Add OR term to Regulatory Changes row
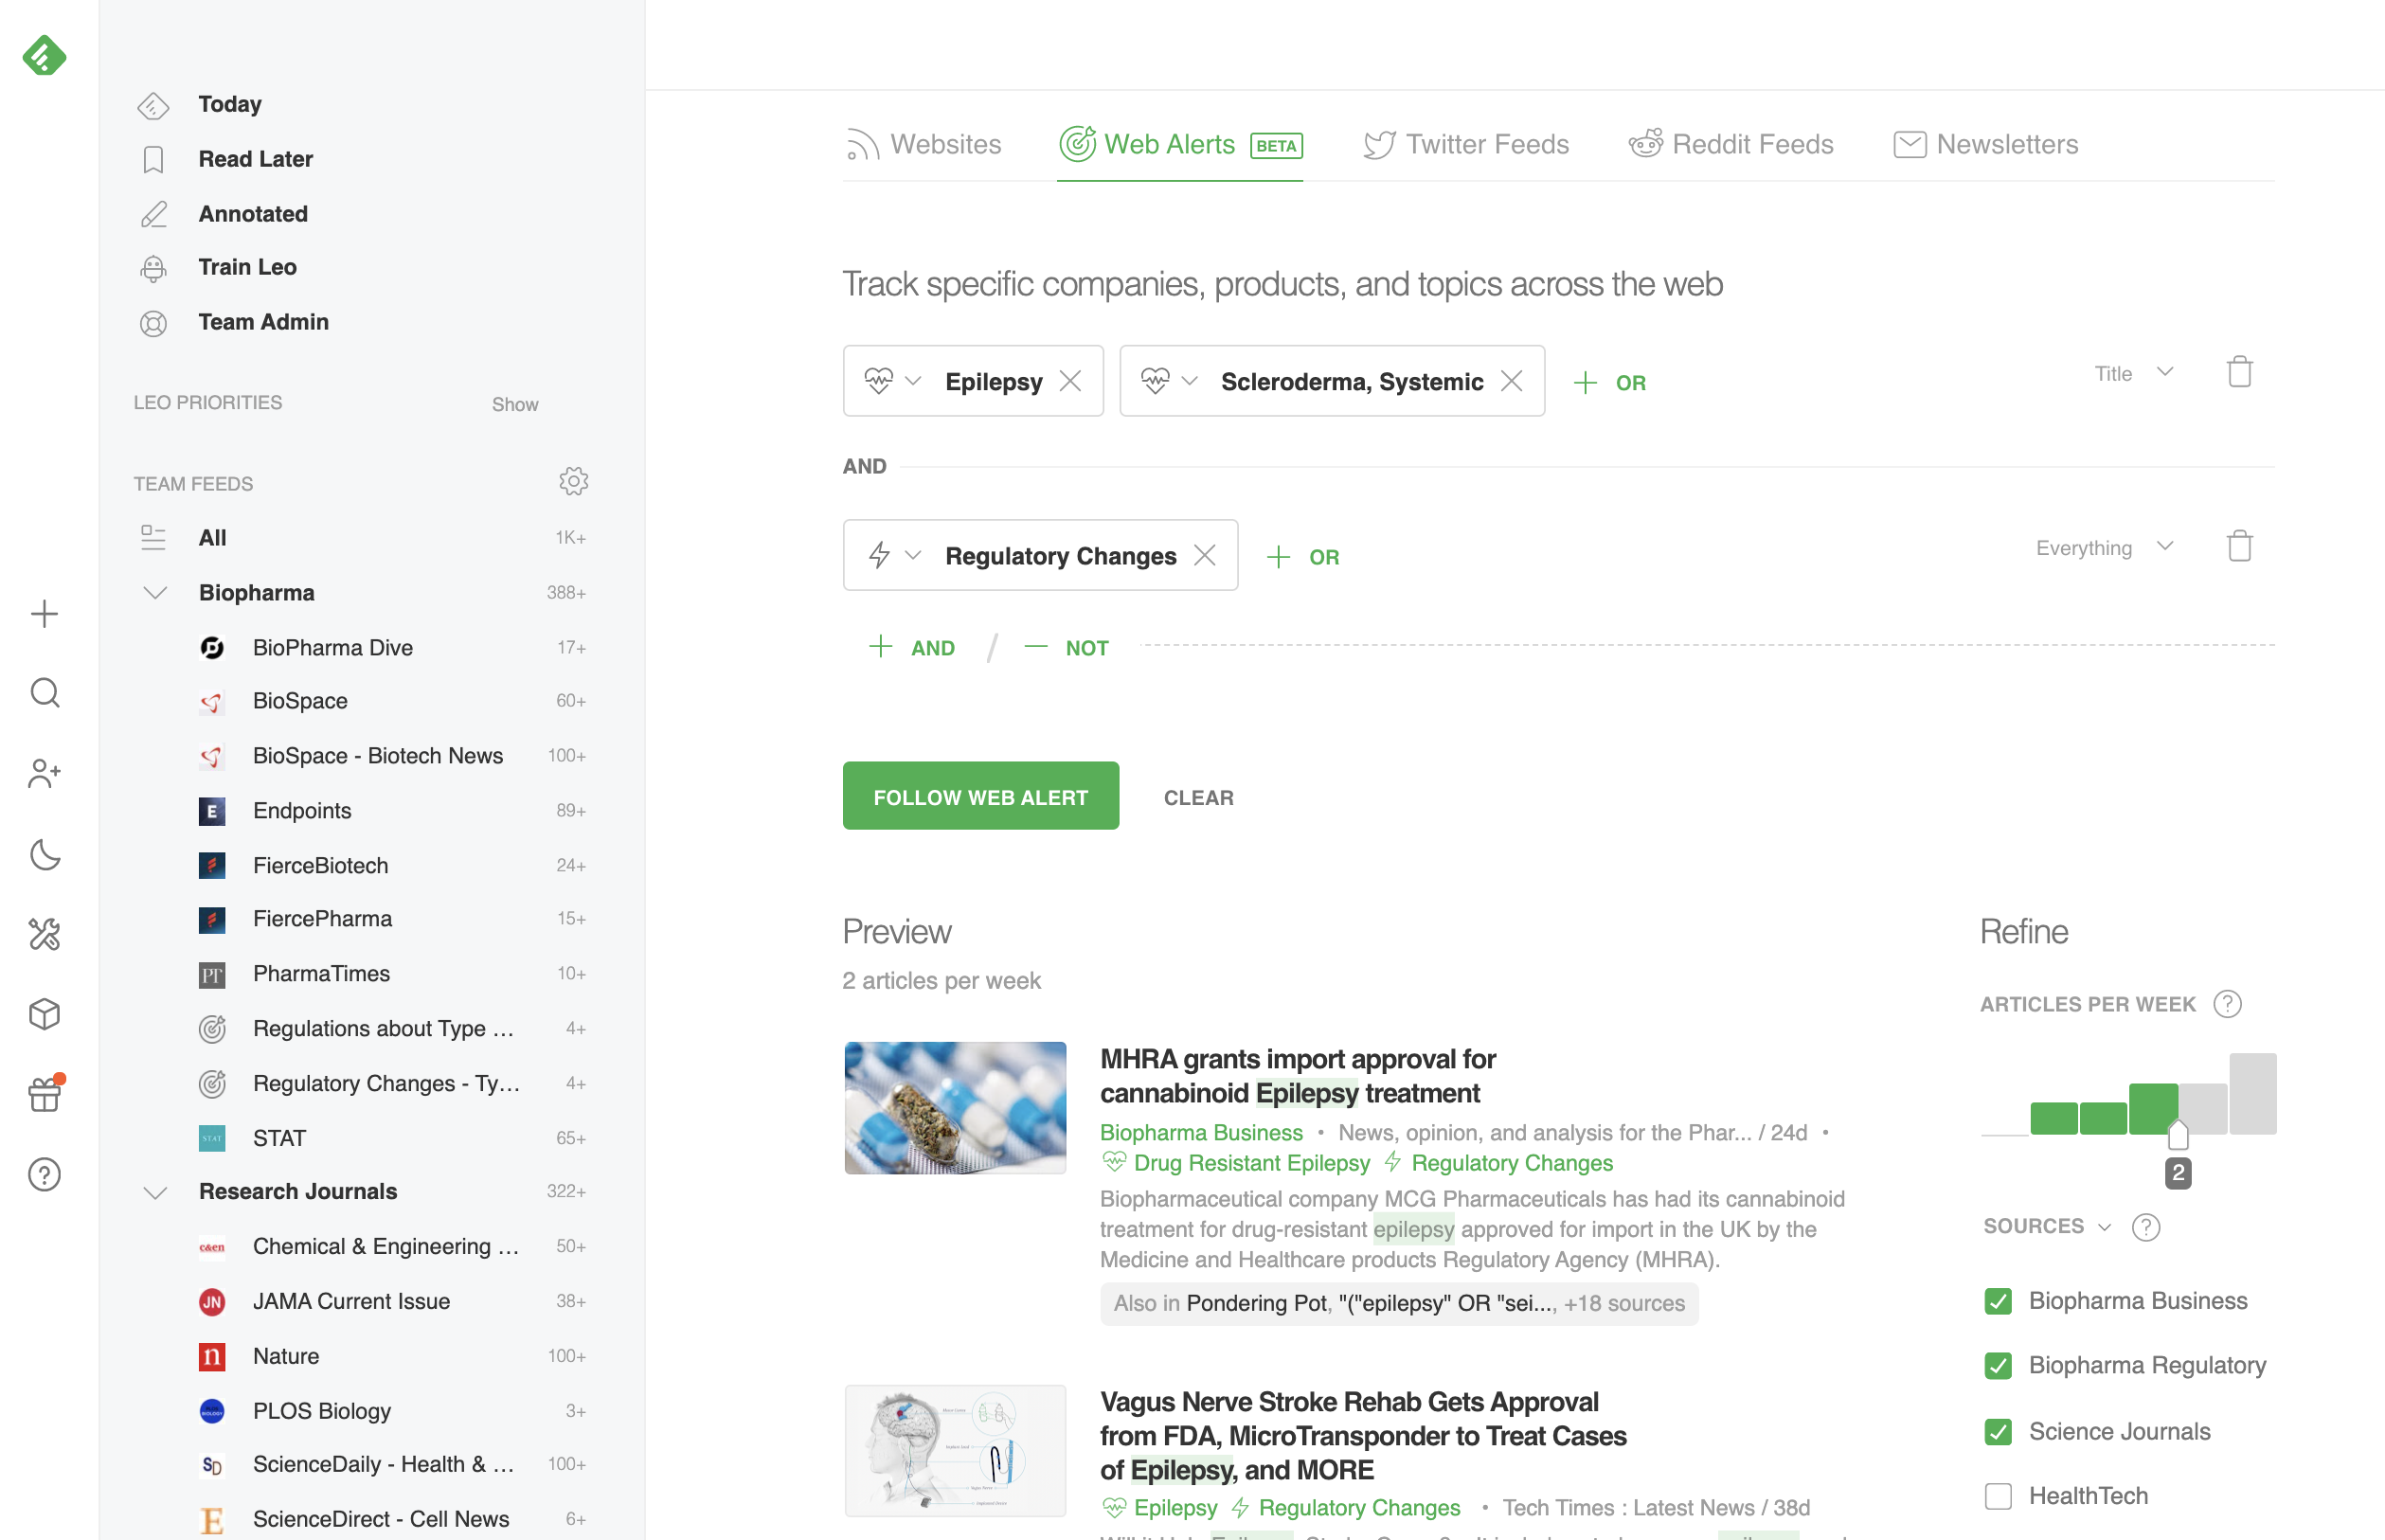 [1303, 556]
